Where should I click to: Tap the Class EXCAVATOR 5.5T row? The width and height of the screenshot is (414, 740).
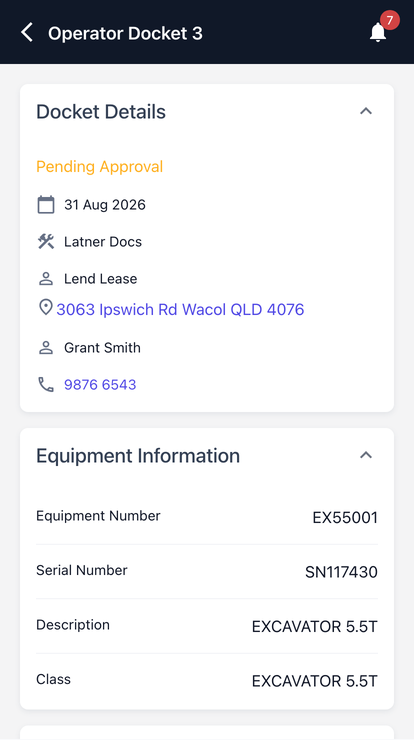207,681
